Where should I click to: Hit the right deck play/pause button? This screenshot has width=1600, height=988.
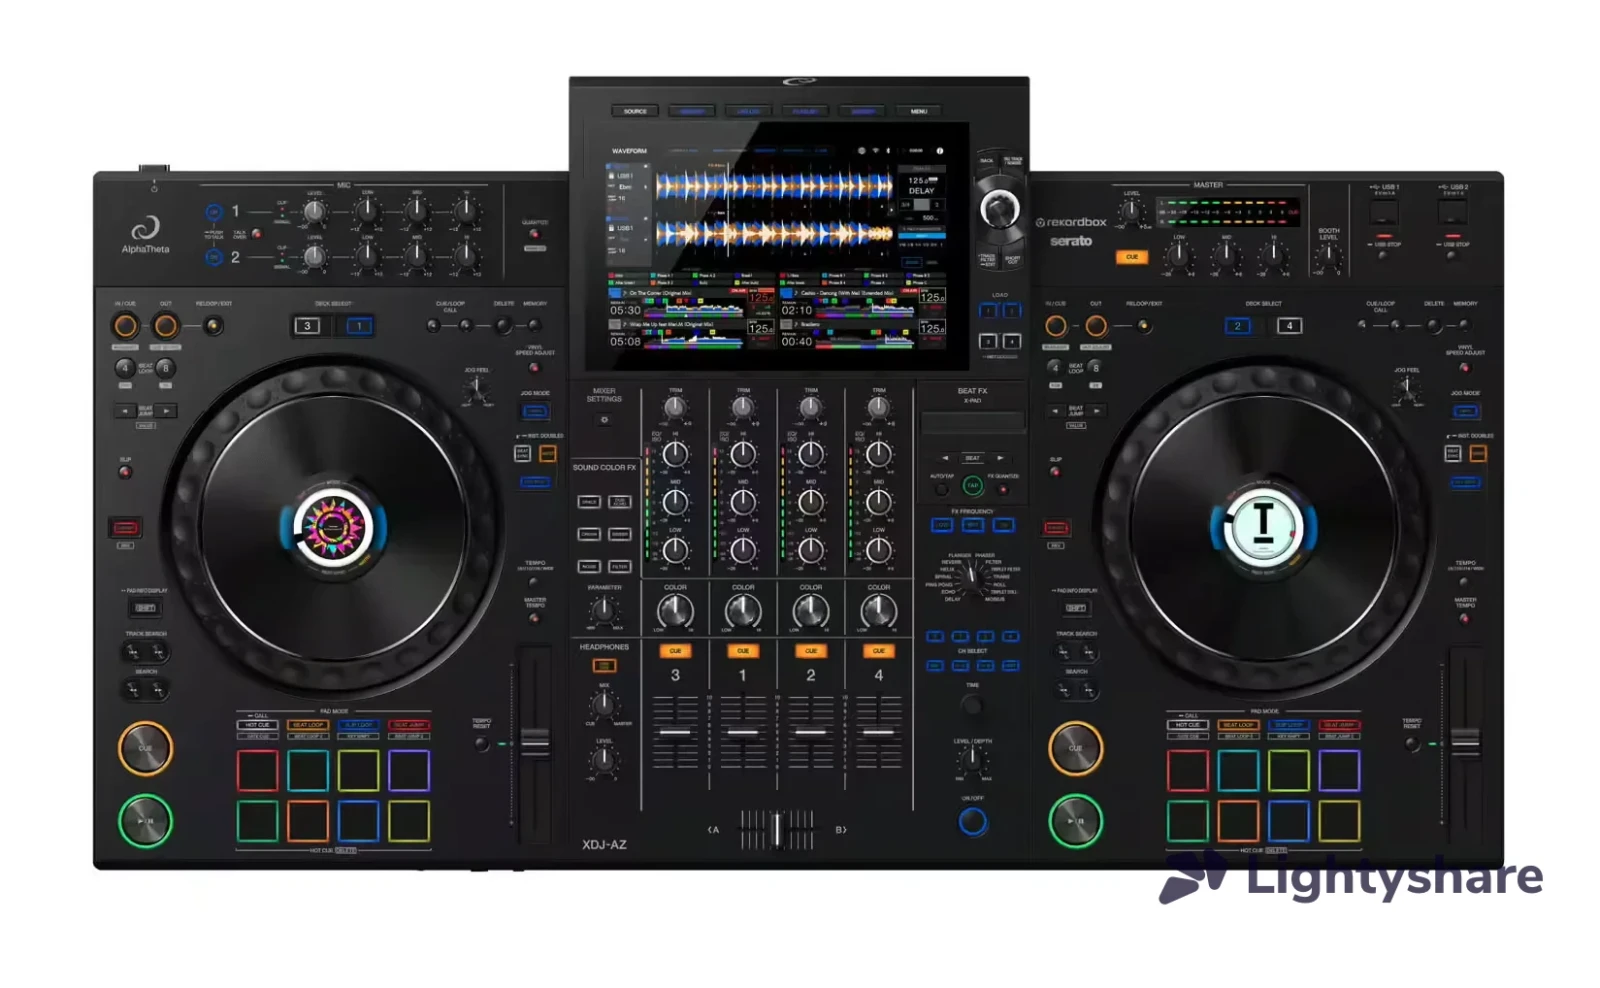(1075, 820)
